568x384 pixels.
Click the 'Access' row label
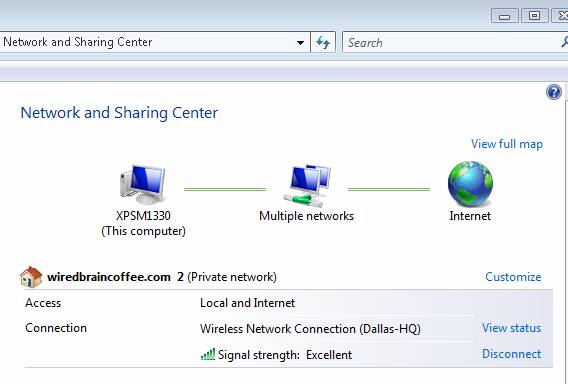tap(43, 303)
